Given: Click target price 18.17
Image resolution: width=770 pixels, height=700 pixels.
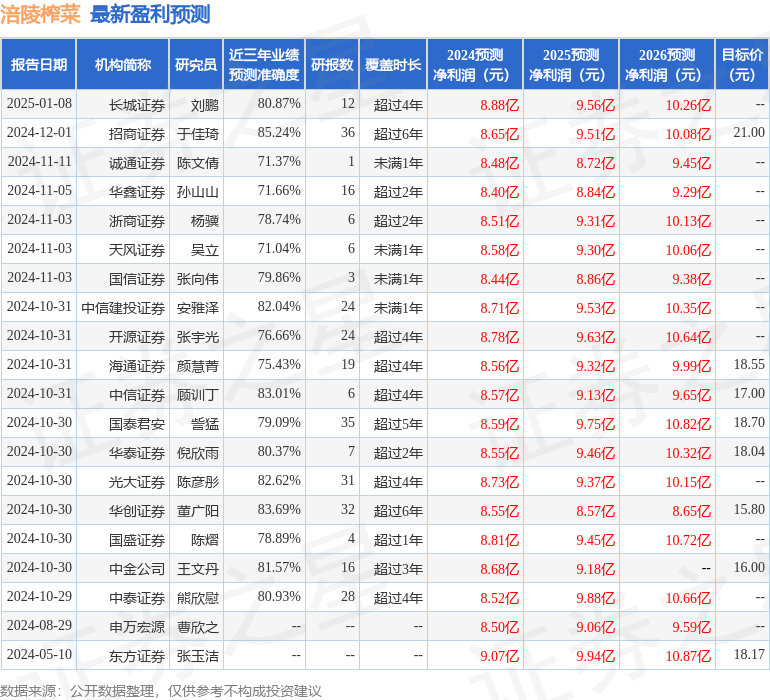Looking at the screenshot, I should (x=749, y=654).
